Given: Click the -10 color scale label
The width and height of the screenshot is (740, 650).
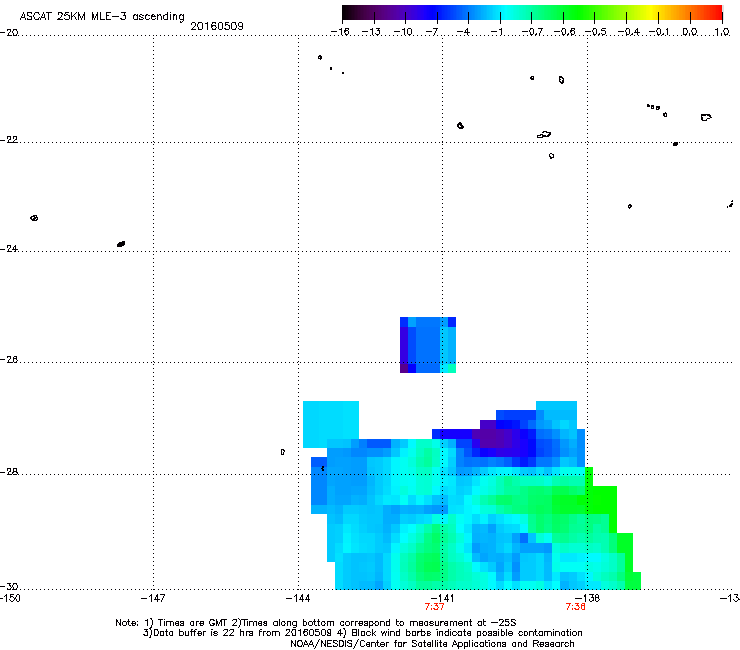Looking at the screenshot, I should [403, 32].
